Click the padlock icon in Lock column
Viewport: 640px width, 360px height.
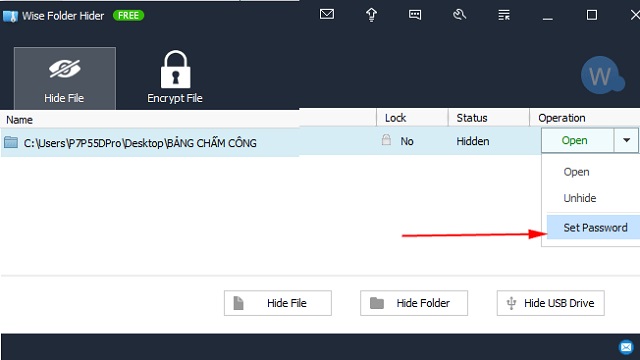pyautogui.click(x=386, y=140)
